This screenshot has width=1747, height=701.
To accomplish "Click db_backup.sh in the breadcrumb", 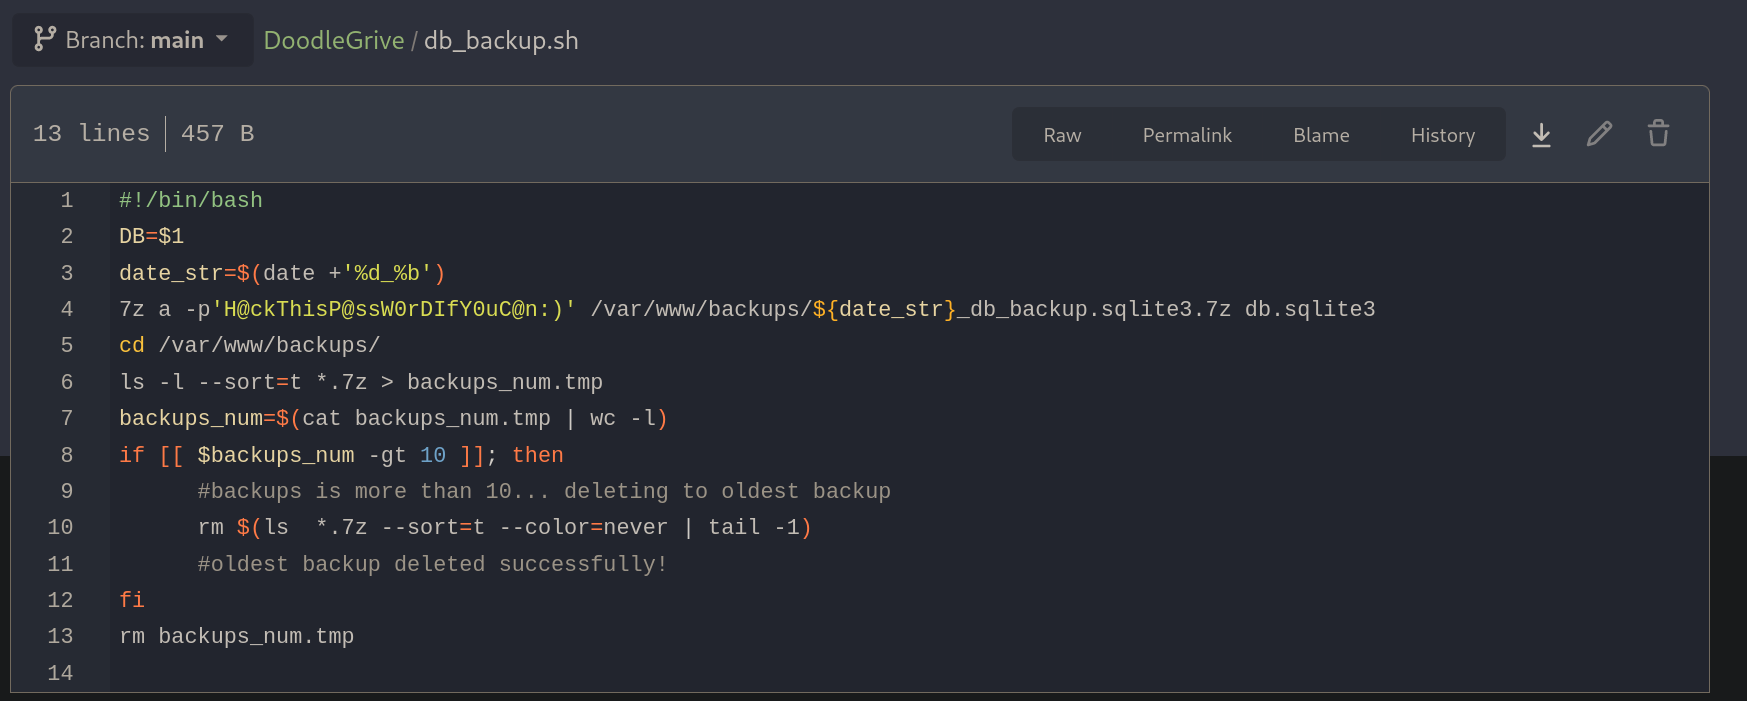I will pos(501,41).
